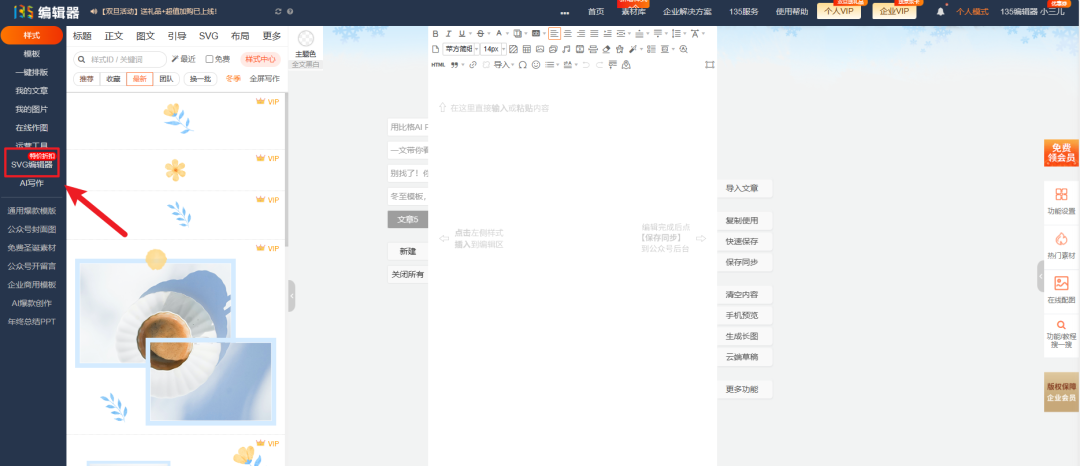Screen dimensions: 1080x466
Task: Click the notification bell icon
Action: 940,11
